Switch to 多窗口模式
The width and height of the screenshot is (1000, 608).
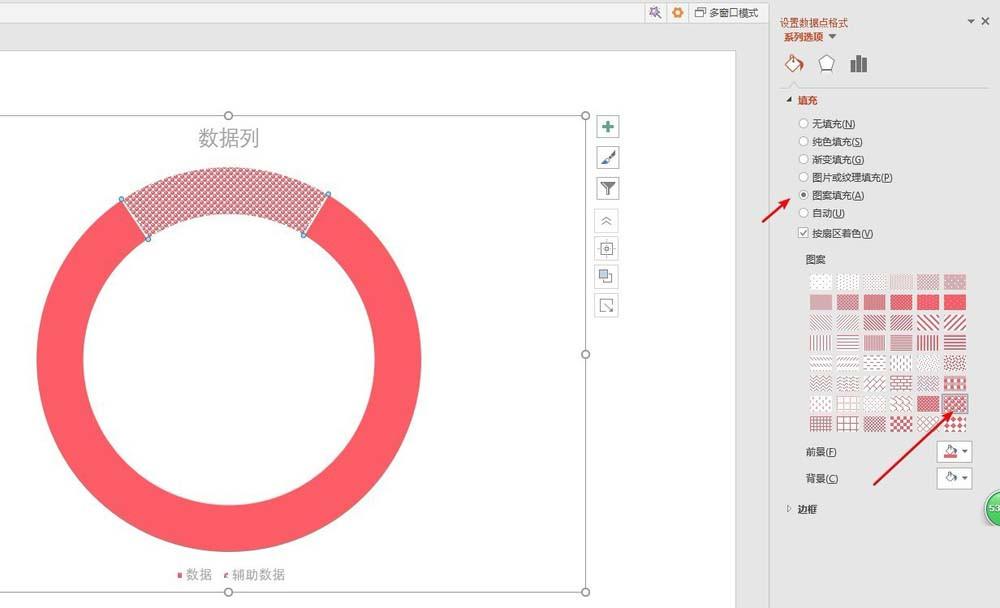point(729,12)
